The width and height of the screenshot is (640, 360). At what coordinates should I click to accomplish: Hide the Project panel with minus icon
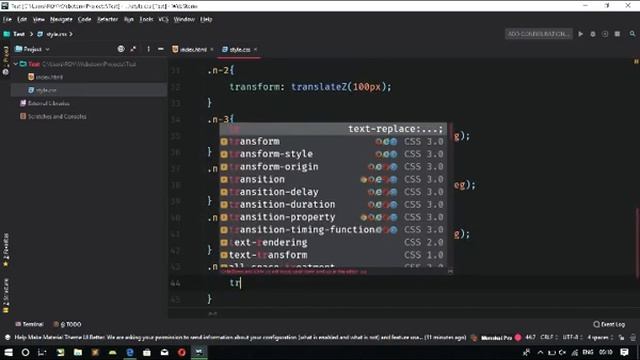coord(161,49)
